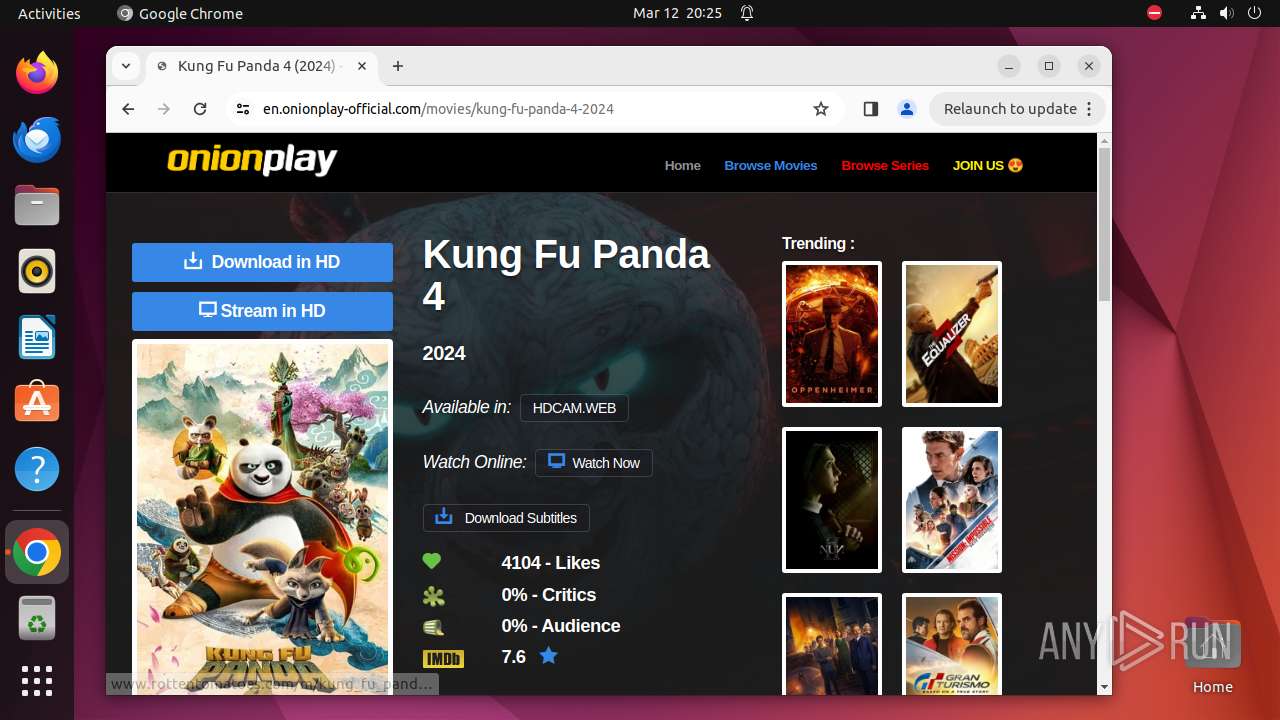
Task: Click the 7.6 IMDb rating value
Action: (513, 657)
